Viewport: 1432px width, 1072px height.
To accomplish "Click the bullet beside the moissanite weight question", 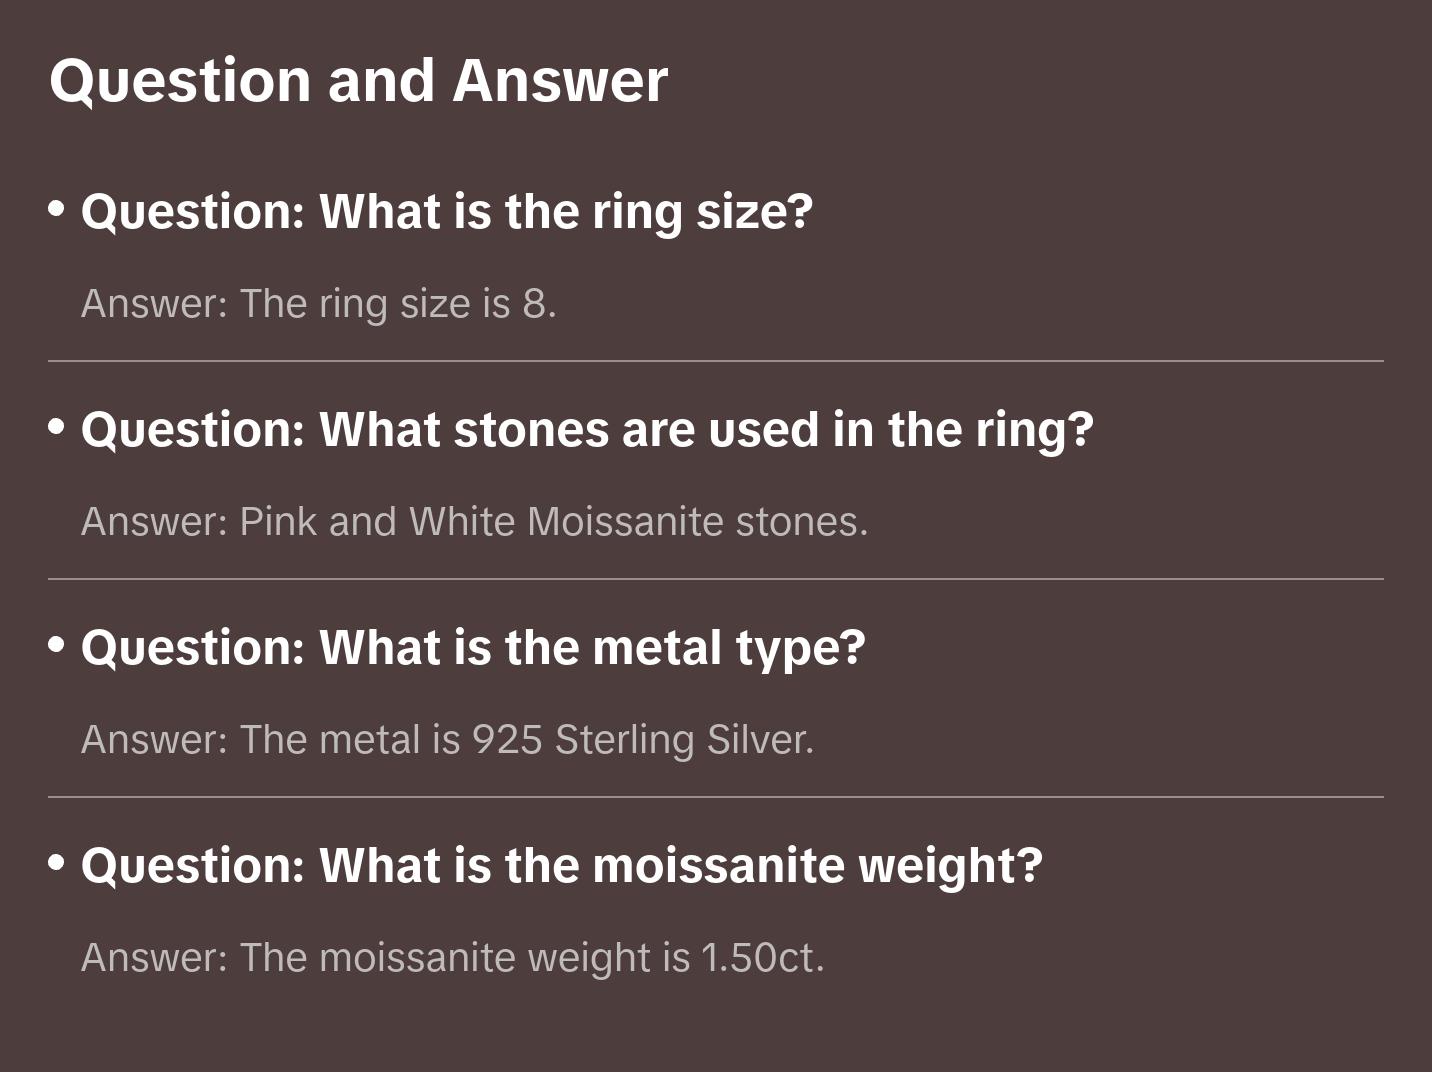I will pyautogui.click(x=57, y=863).
